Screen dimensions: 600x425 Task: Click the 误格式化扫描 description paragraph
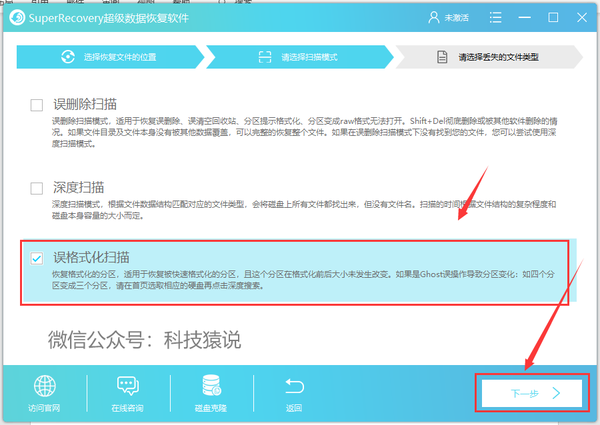click(303, 280)
